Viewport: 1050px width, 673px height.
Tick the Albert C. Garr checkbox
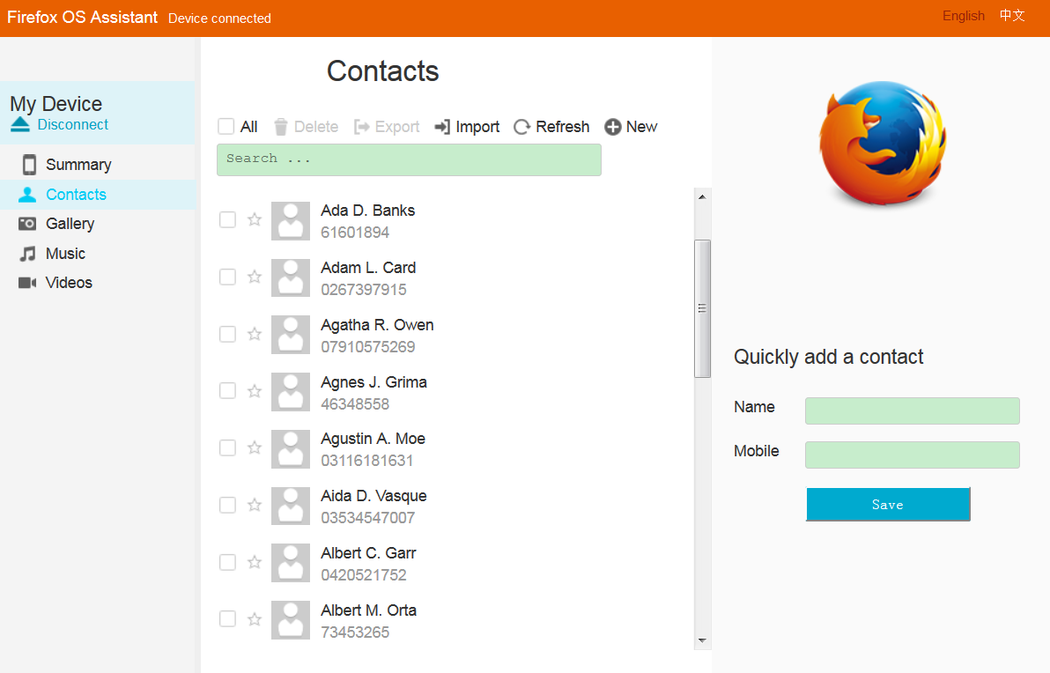click(x=228, y=562)
